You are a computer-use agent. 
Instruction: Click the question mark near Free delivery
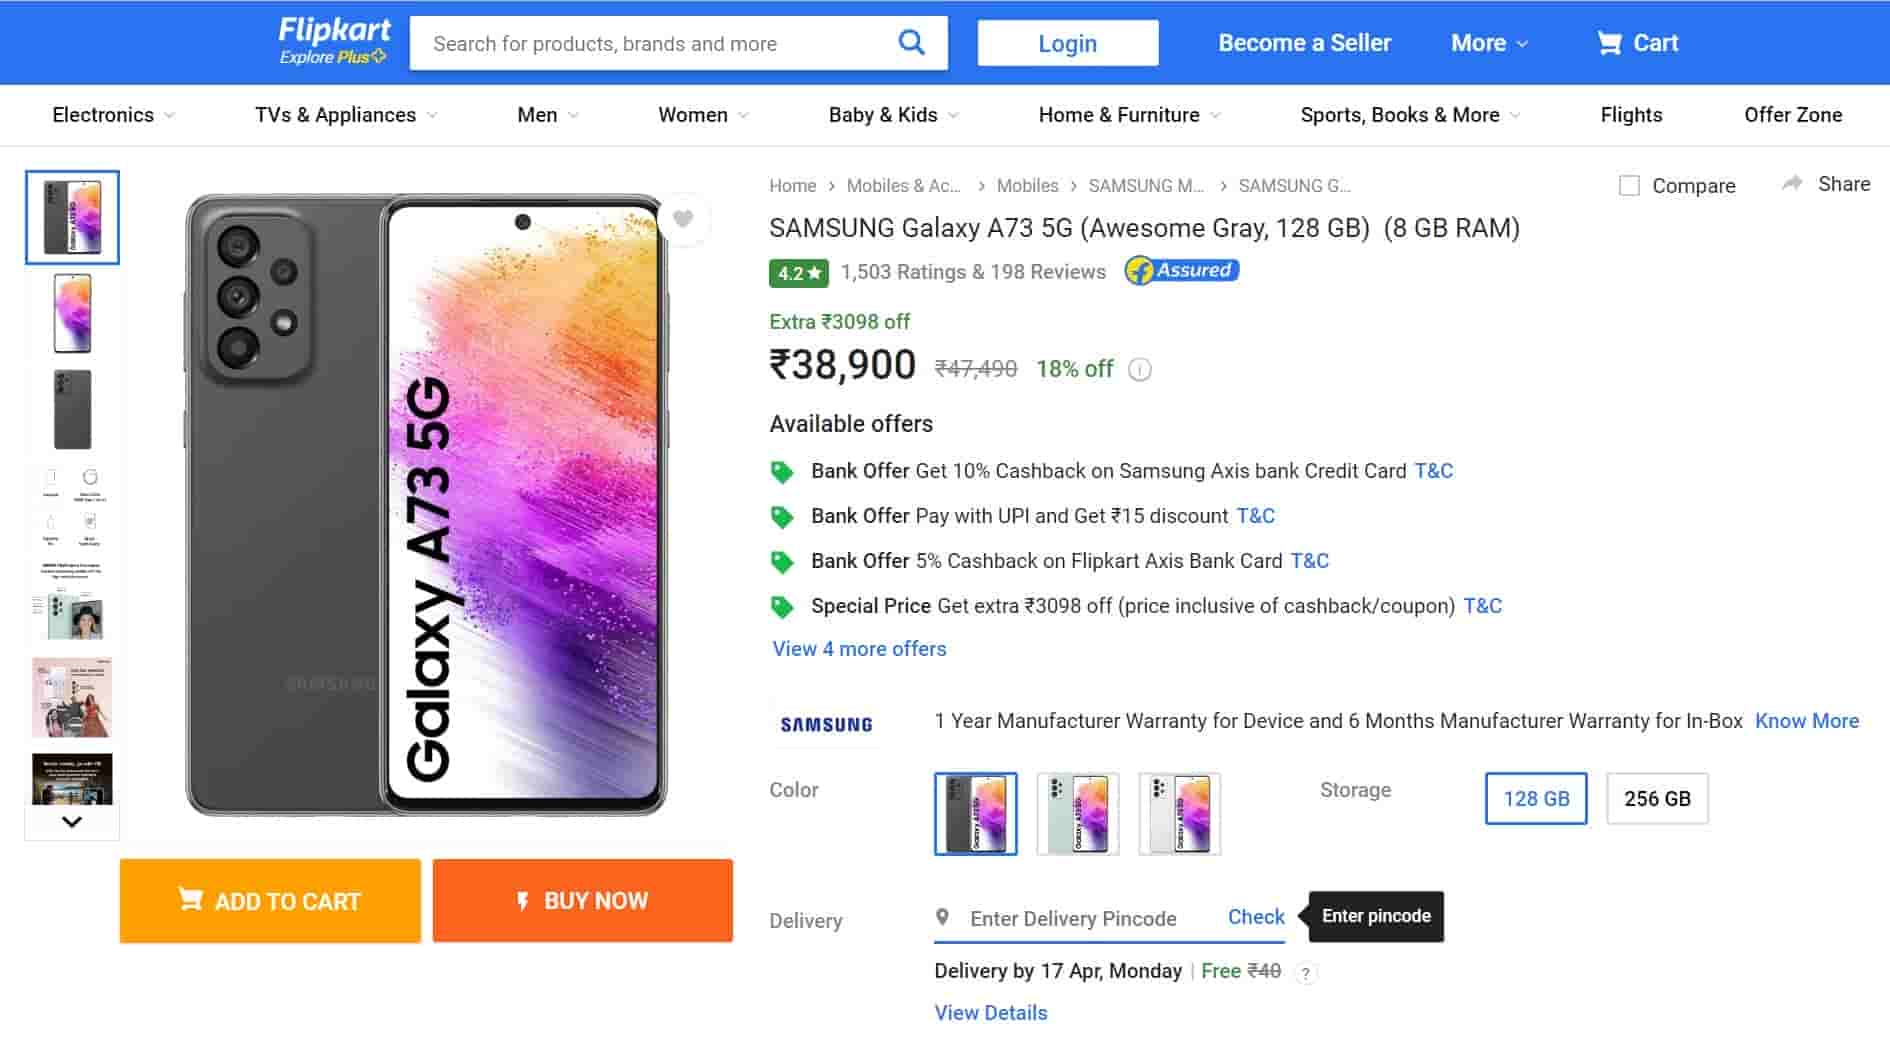[x=1306, y=972]
